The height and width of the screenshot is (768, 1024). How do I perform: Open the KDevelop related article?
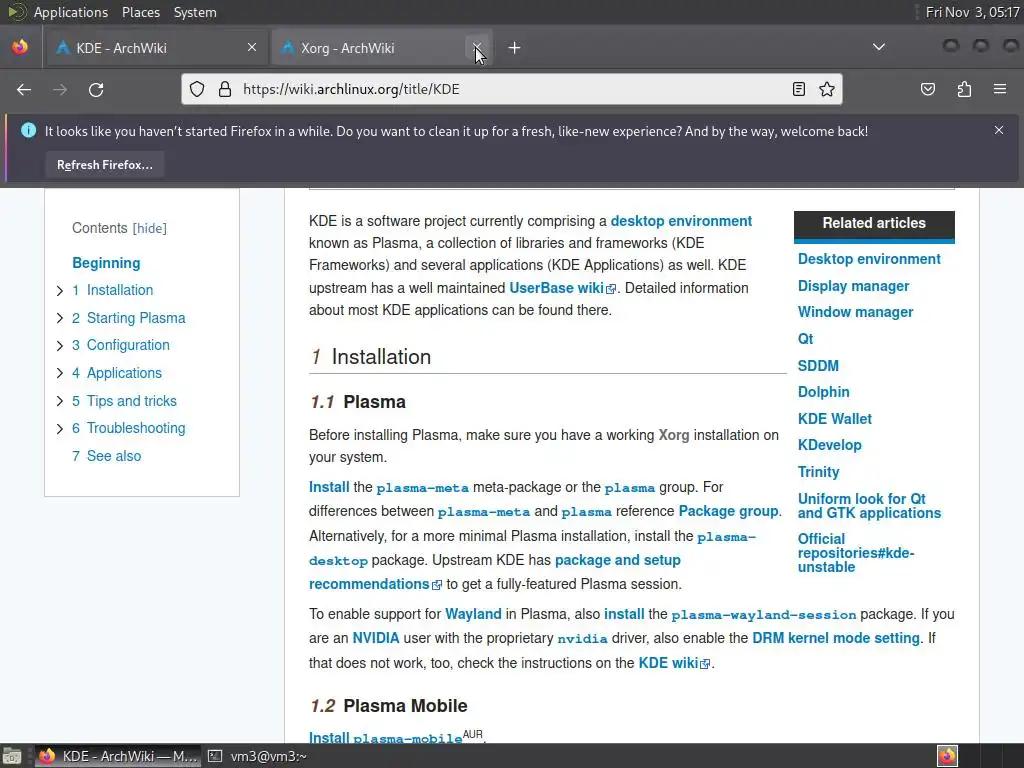click(829, 445)
